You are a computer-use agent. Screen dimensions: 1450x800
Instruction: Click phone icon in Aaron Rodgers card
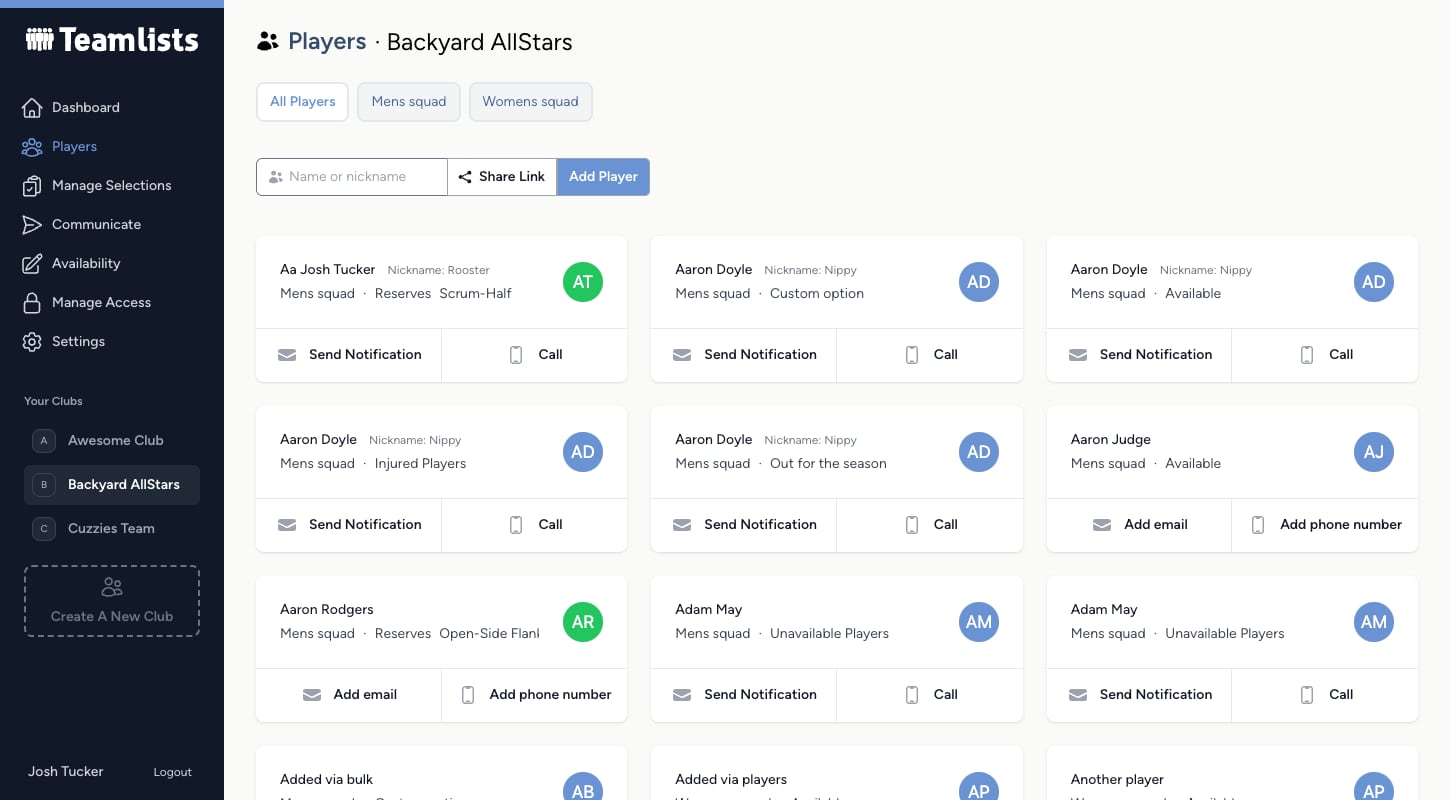pos(467,694)
